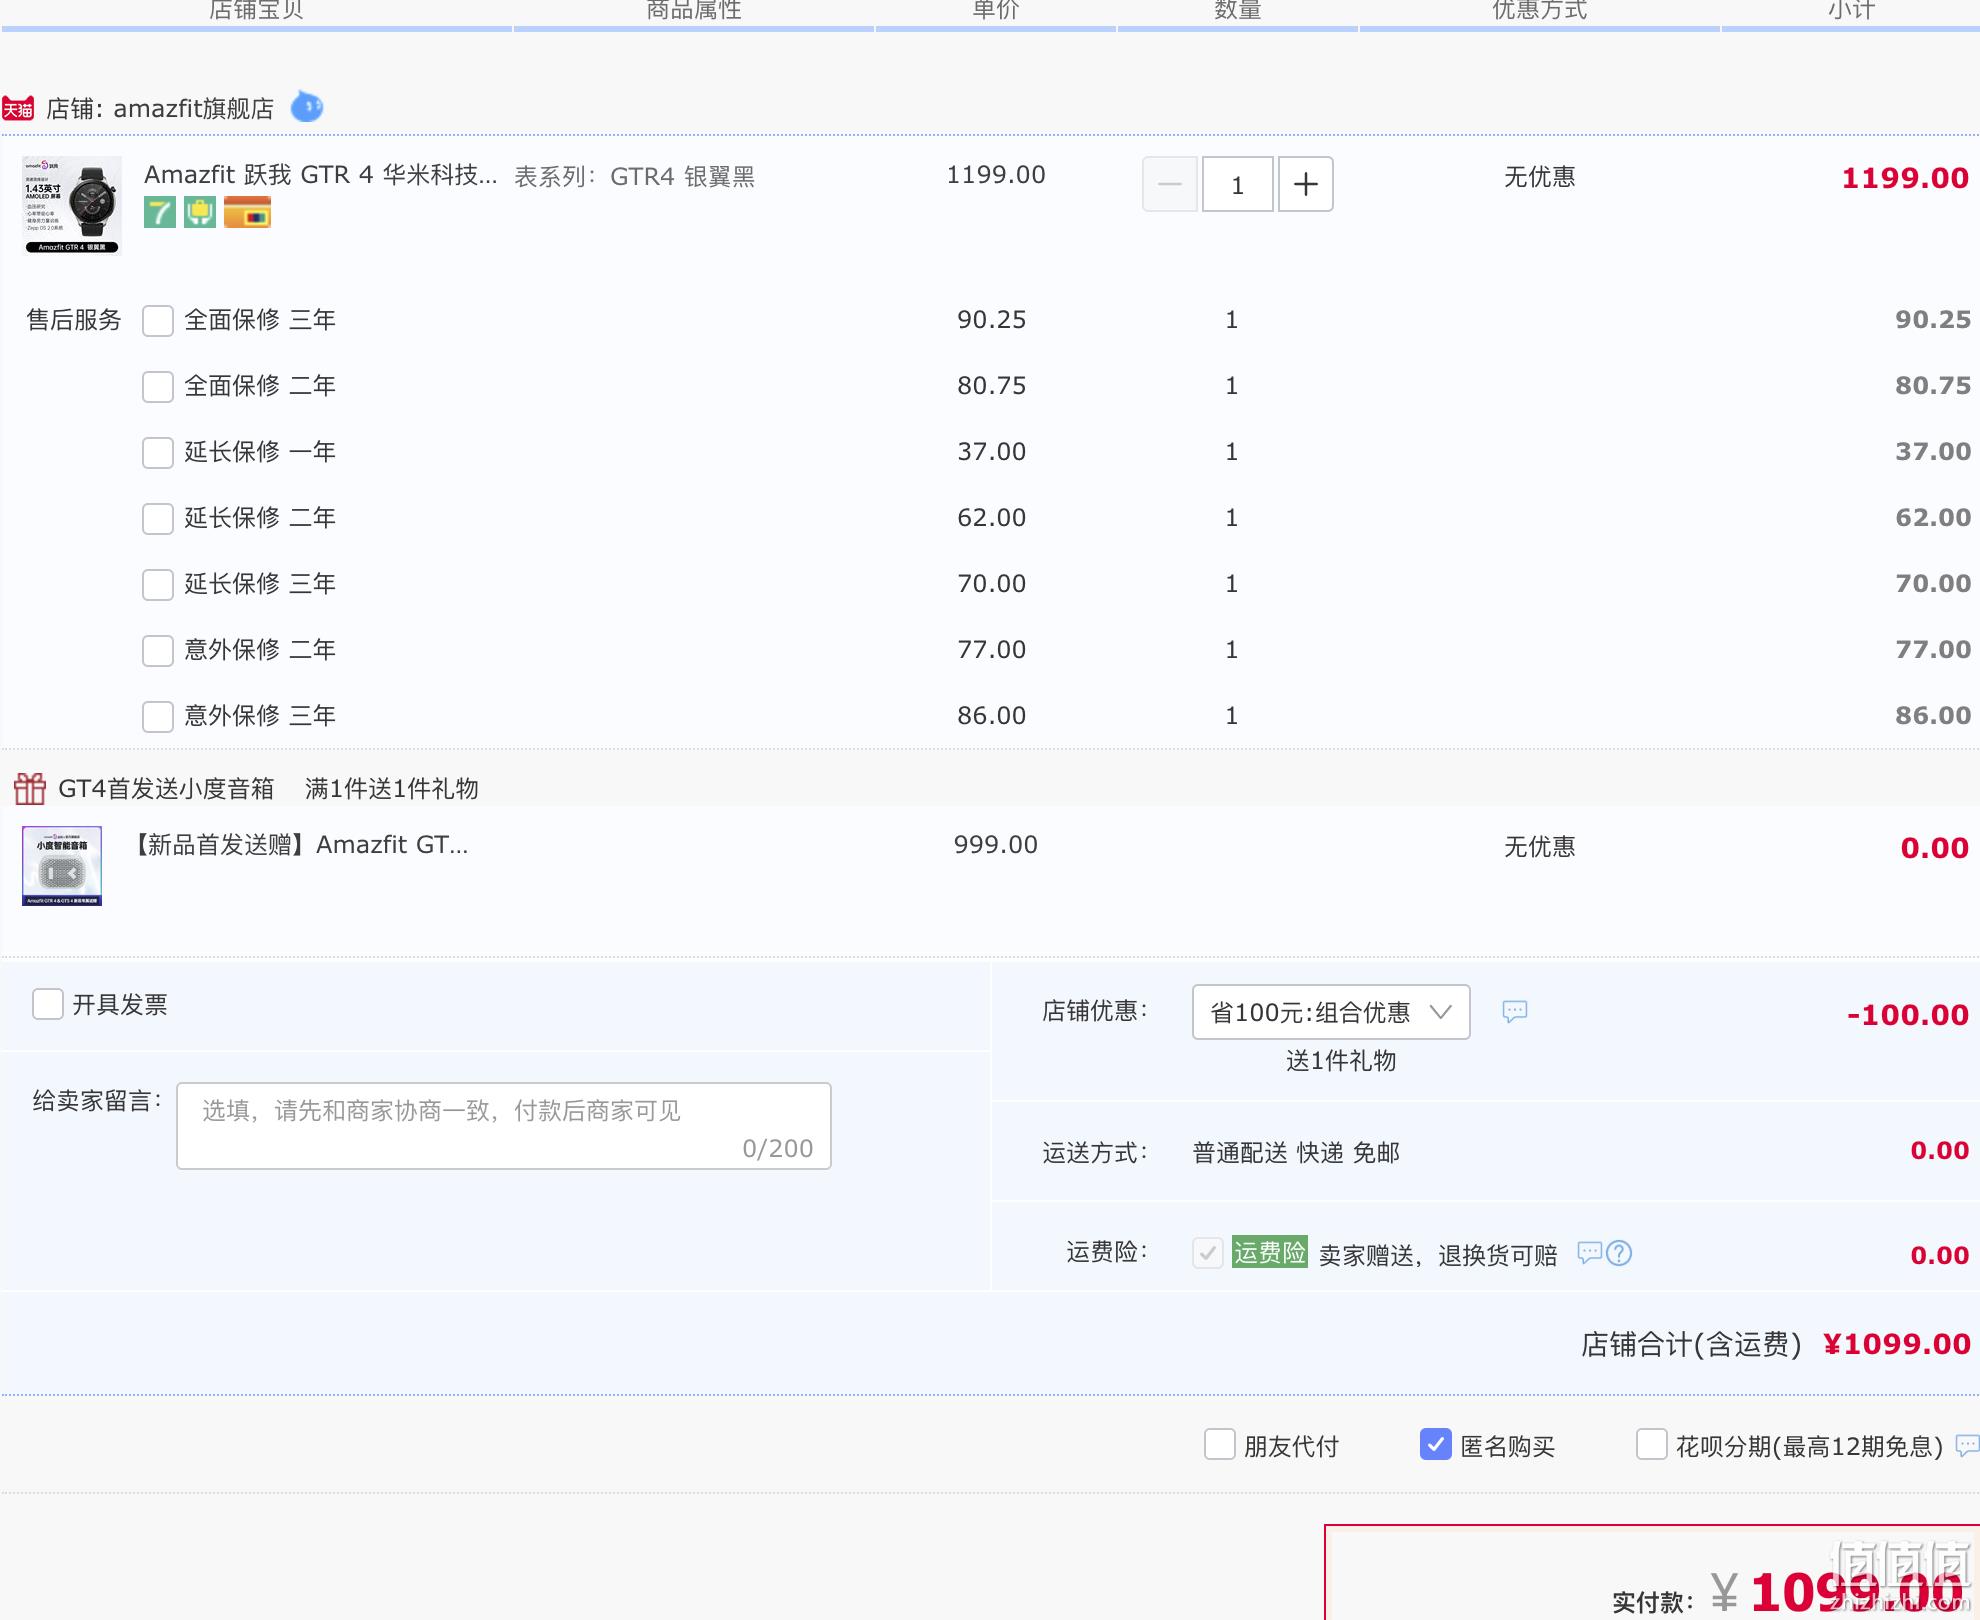Check 全面保修 二年 service option
Image resolution: width=1980 pixels, height=1620 pixels.
[x=158, y=387]
